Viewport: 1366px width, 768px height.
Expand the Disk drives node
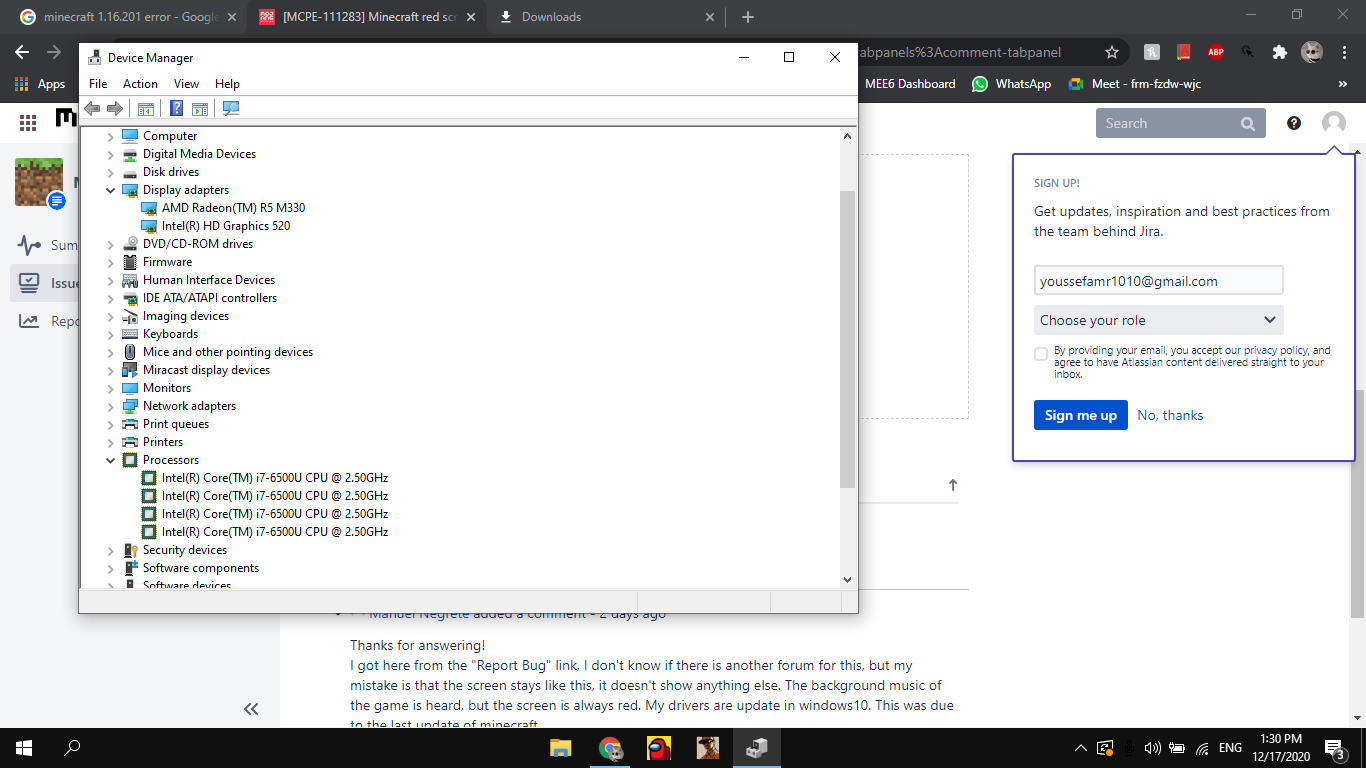tap(111, 172)
